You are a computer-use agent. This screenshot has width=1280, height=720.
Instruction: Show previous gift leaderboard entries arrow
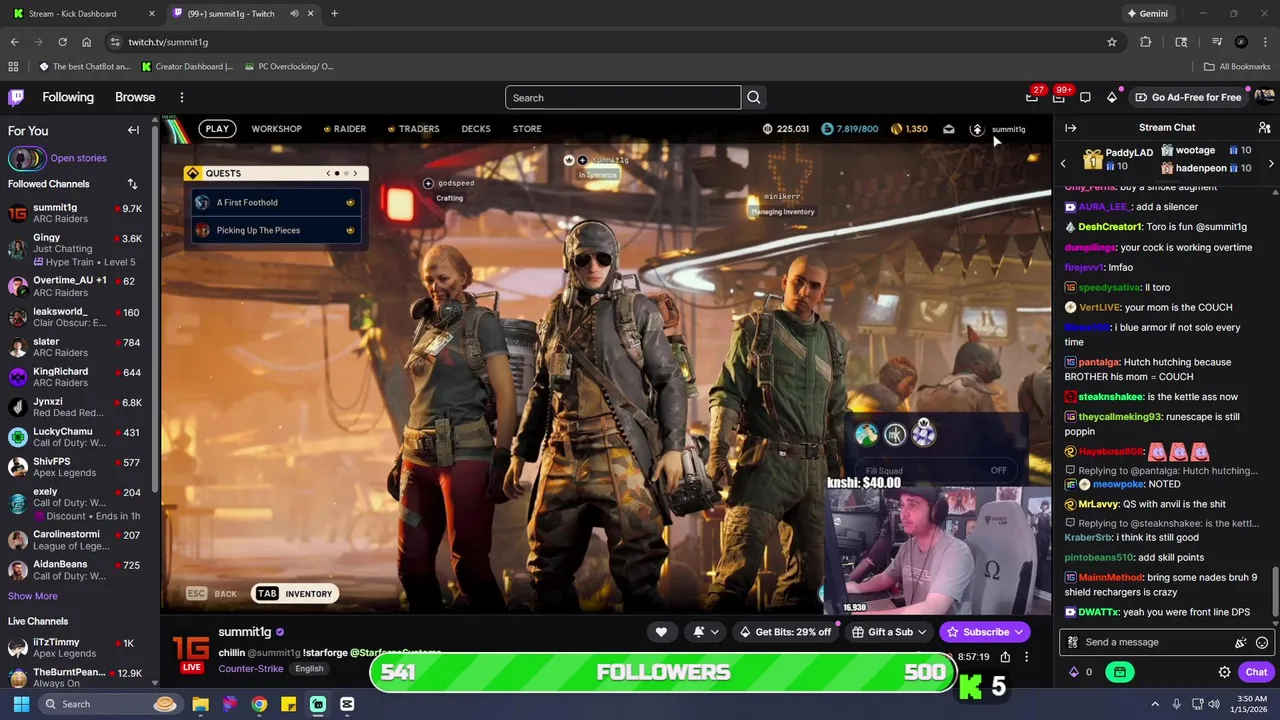(1063, 163)
